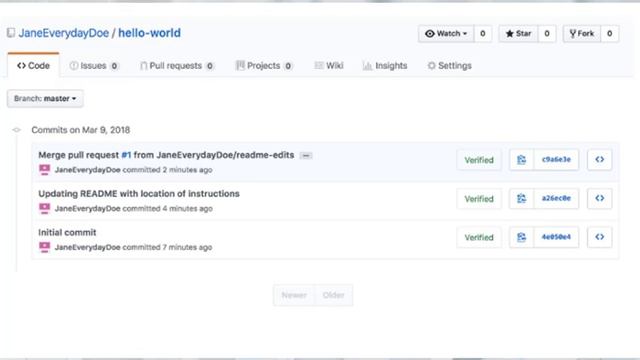Open the Branch: master dropdown
Screen dimensions: 640x360
(45, 99)
